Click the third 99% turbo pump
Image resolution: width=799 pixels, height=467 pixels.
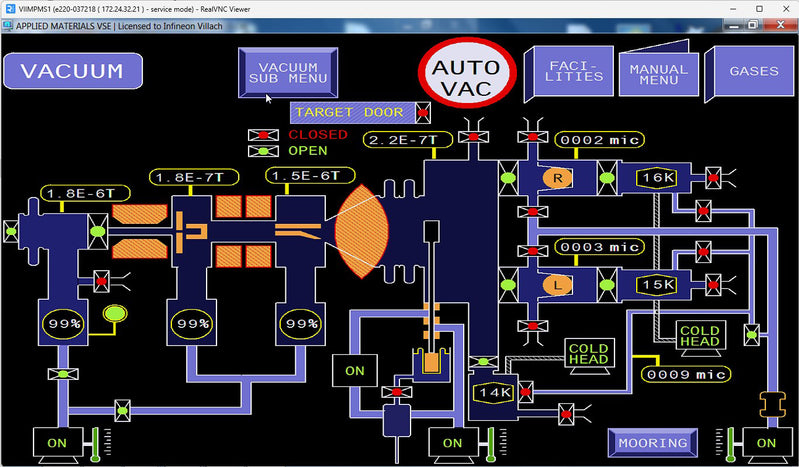301,323
